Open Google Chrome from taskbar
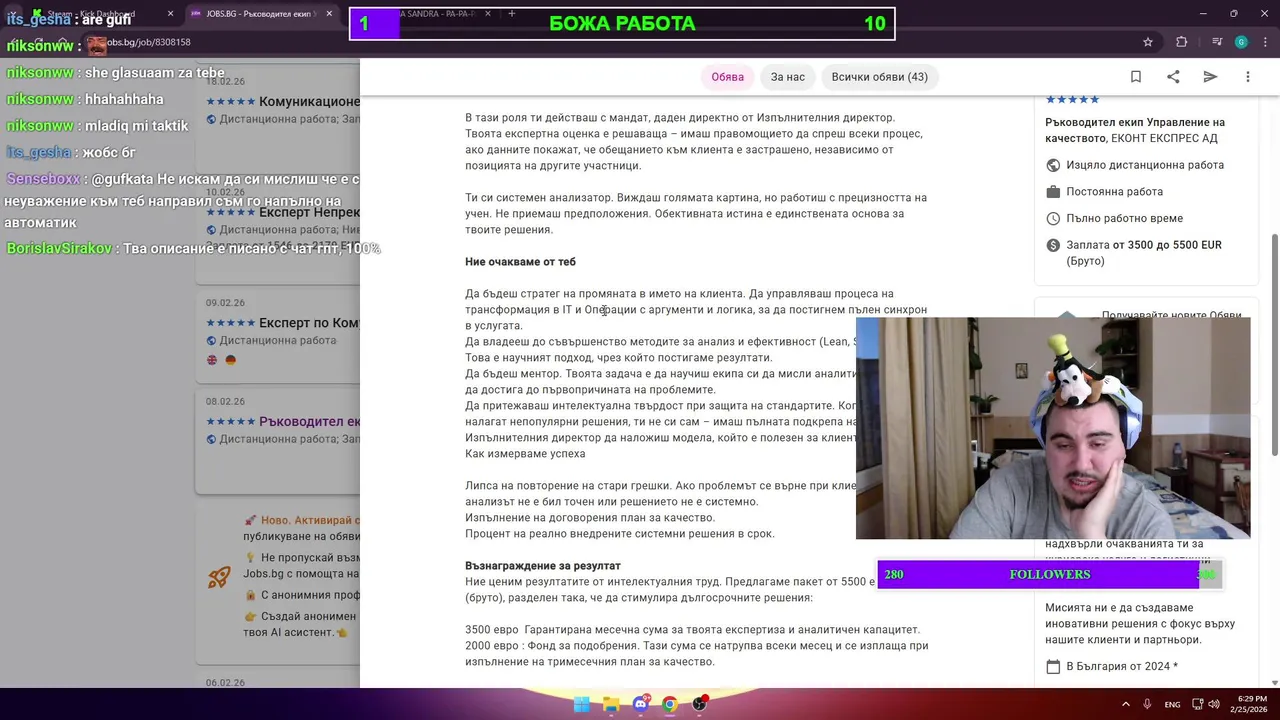 (x=670, y=704)
